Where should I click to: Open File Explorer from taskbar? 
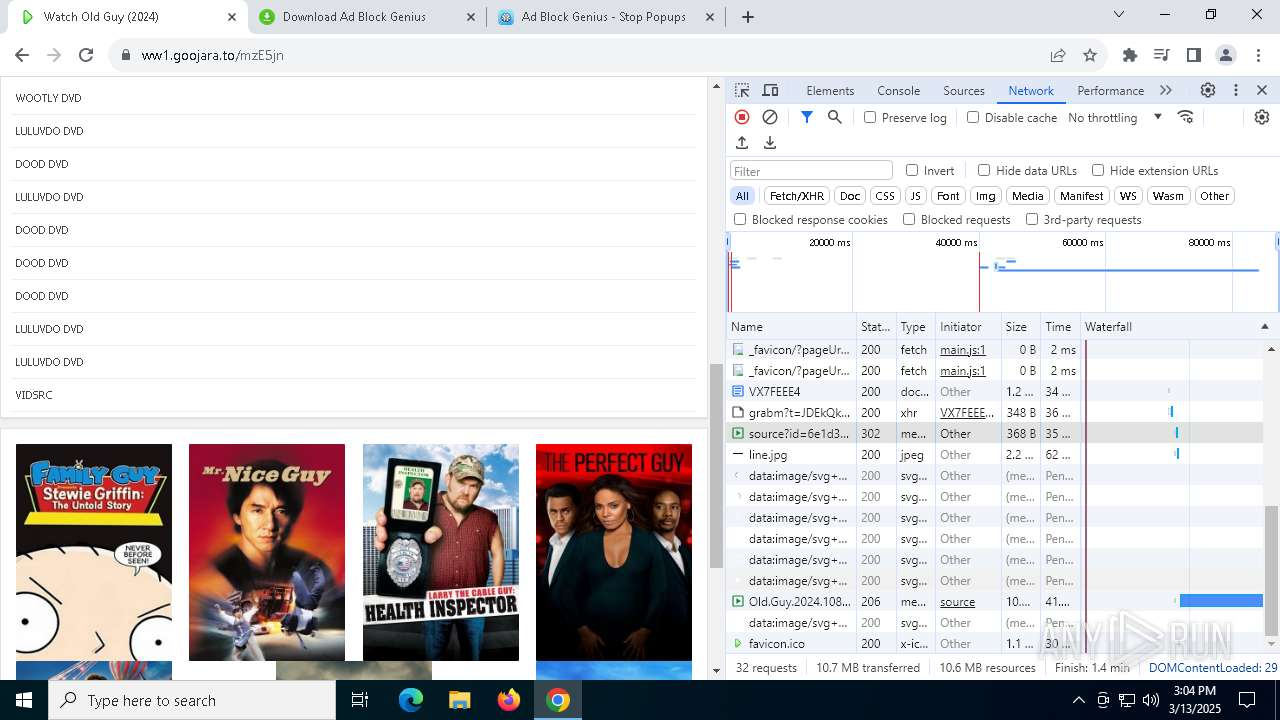(x=460, y=700)
